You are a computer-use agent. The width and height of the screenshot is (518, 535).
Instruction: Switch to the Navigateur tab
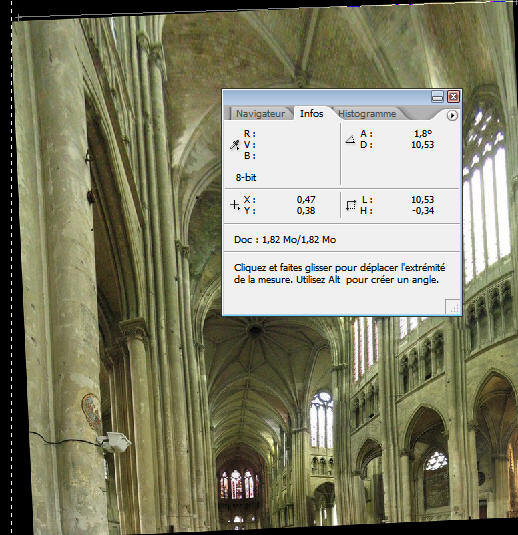[260, 114]
